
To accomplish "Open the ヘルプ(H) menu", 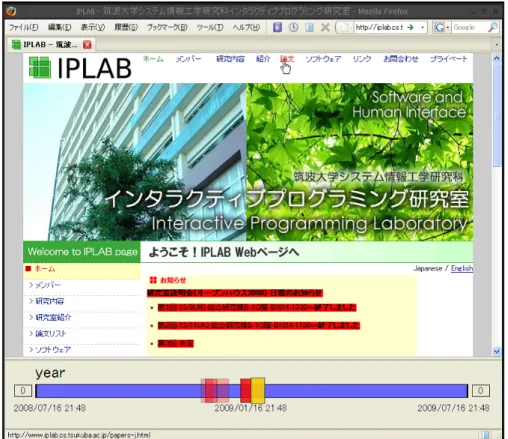I will click(246, 27).
